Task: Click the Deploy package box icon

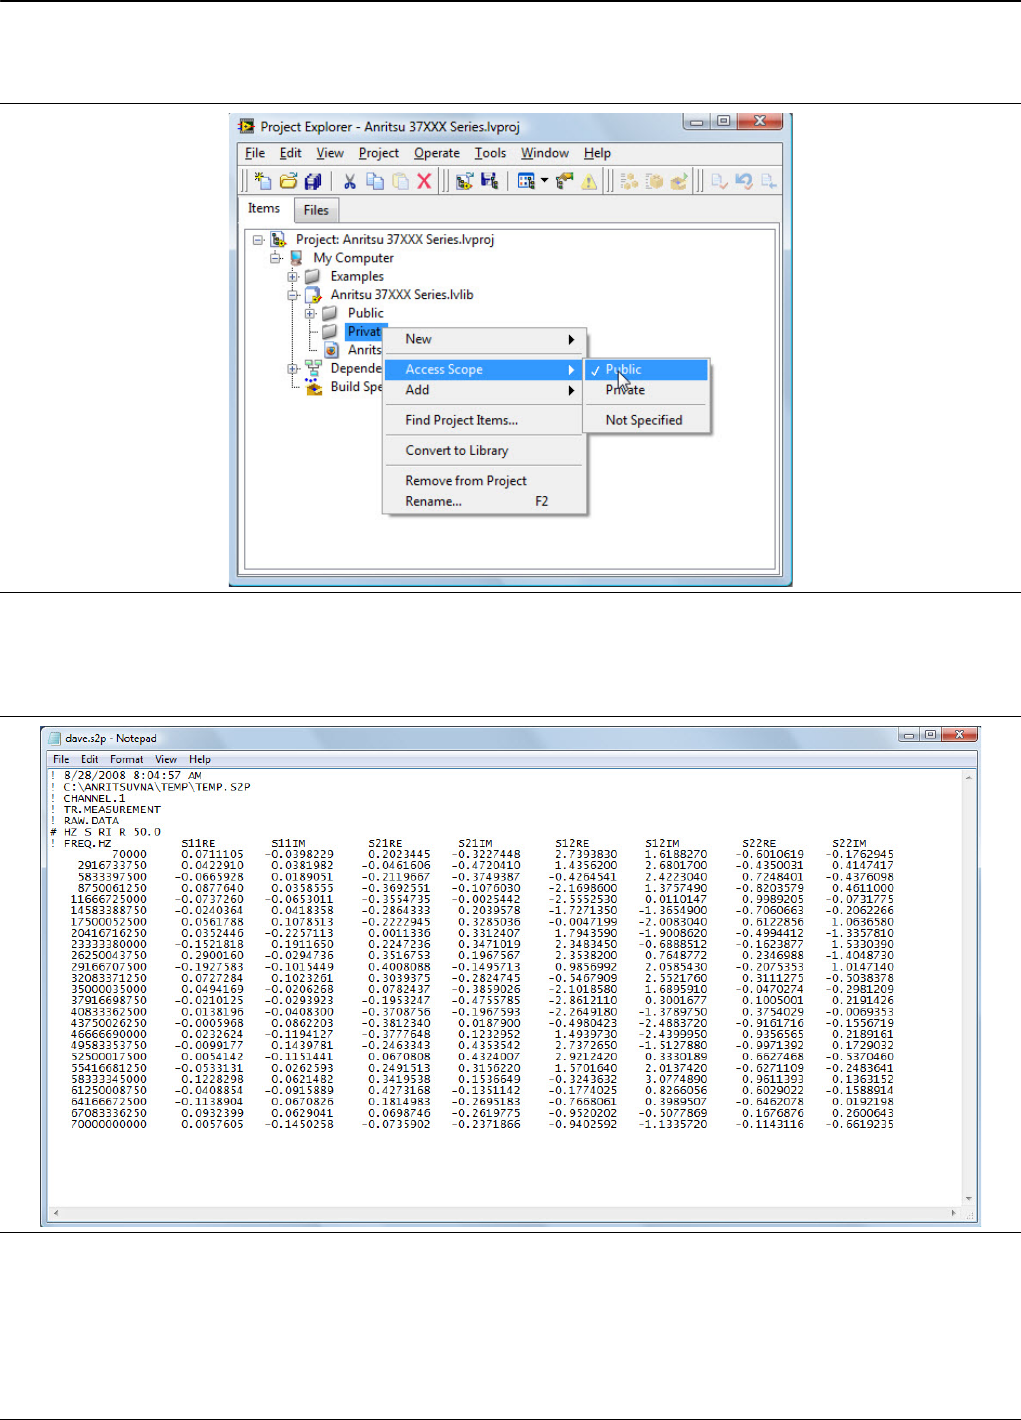Action: coord(654,181)
